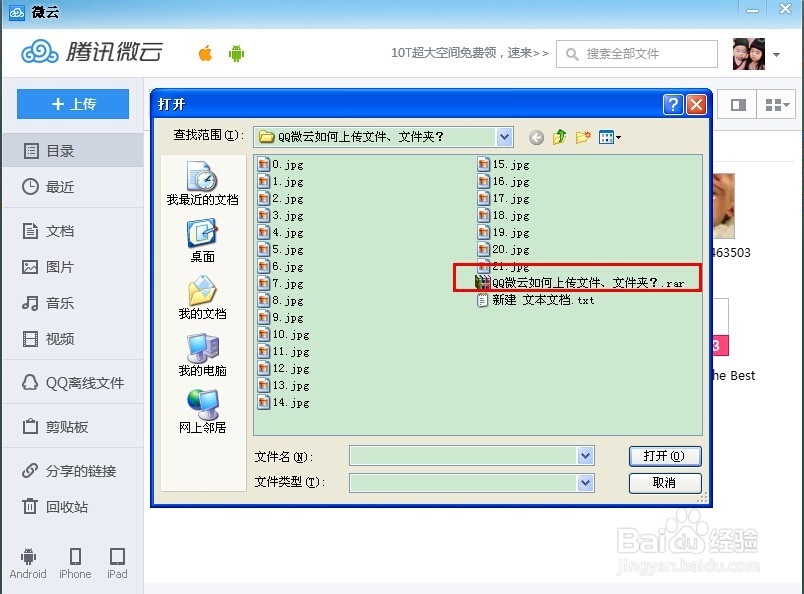Open the view menu icon in dialog
Viewport: 804px width, 594px height.
point(610,137)
